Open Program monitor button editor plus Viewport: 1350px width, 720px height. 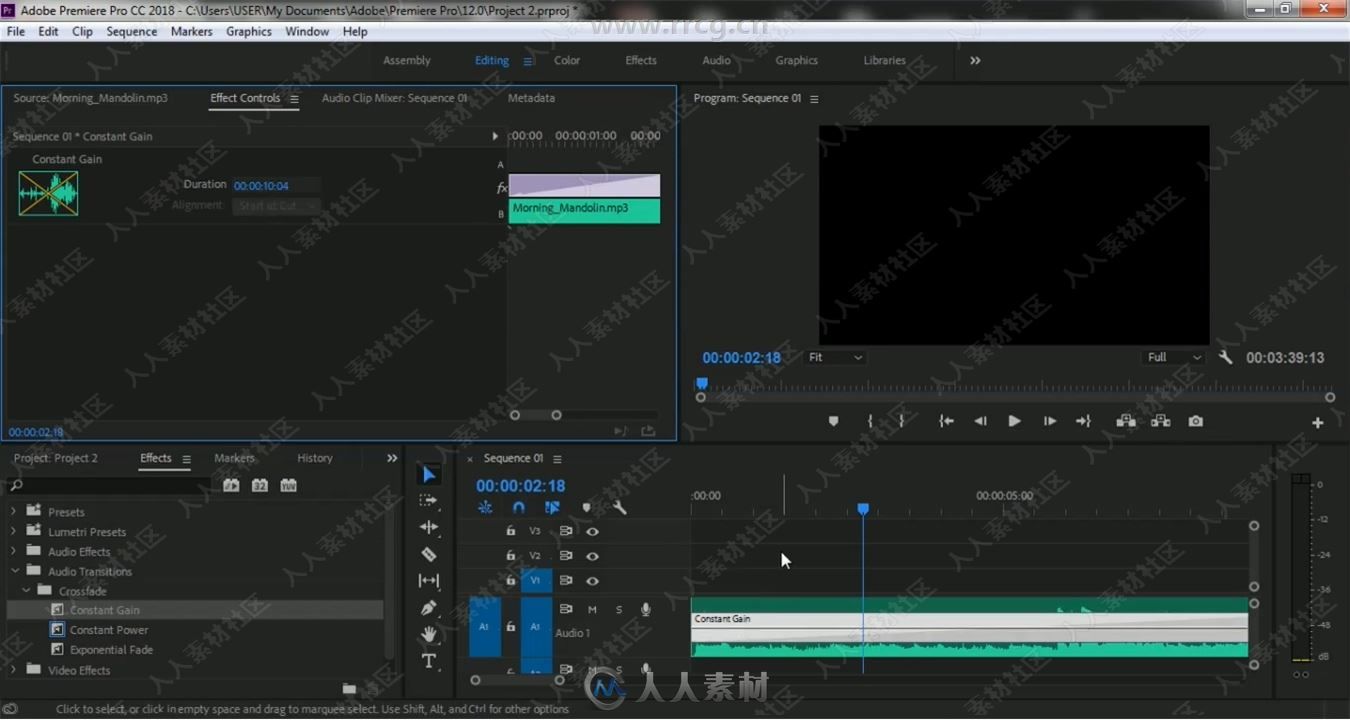tap(1318, 423)
